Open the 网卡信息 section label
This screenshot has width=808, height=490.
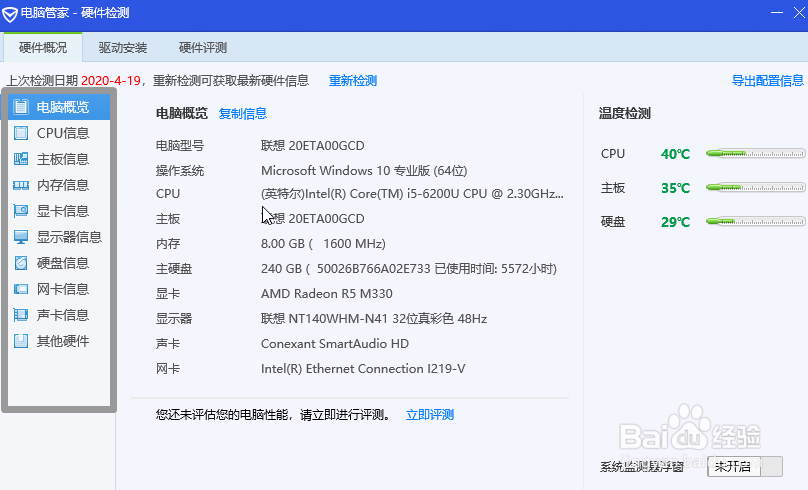pos(63,289)
